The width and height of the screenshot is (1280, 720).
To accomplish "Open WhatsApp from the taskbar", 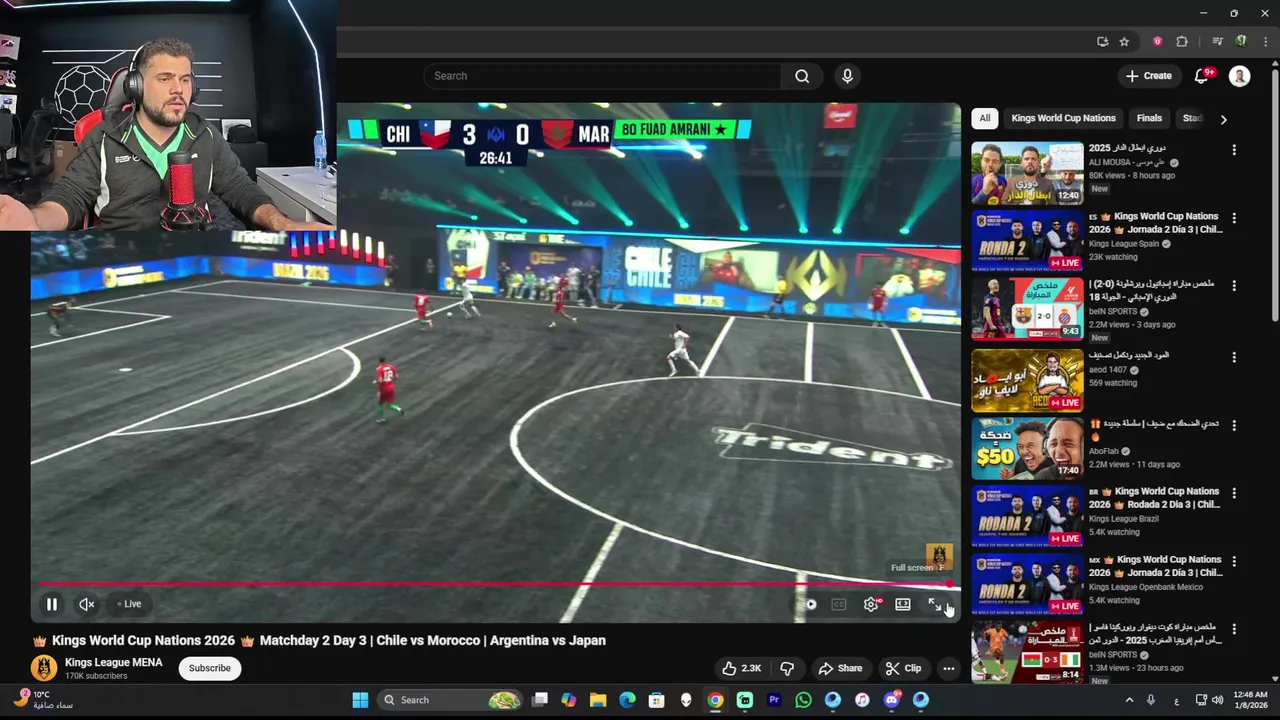I will pyautogui.click(x=803, y=700).
